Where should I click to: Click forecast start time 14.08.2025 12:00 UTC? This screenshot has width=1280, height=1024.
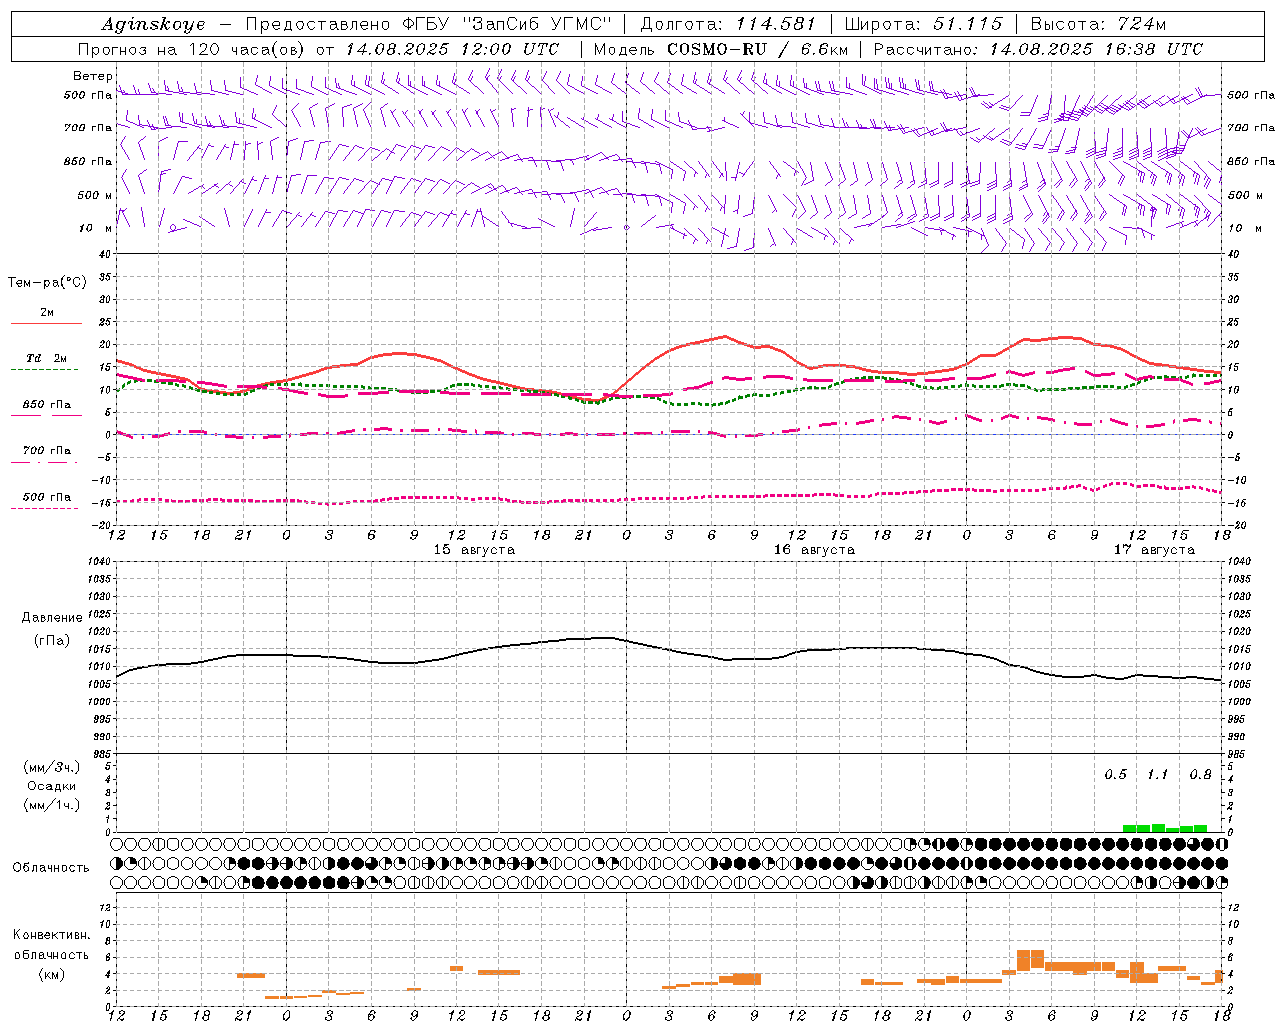pos(452,49)
